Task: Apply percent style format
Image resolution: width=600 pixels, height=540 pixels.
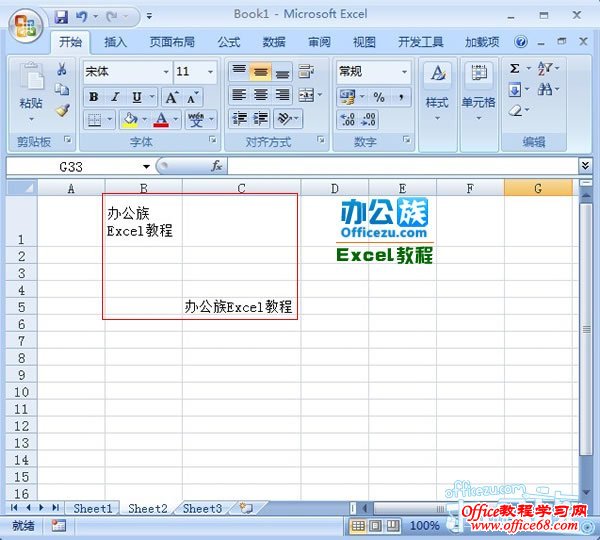Action: tap(379, 97)
